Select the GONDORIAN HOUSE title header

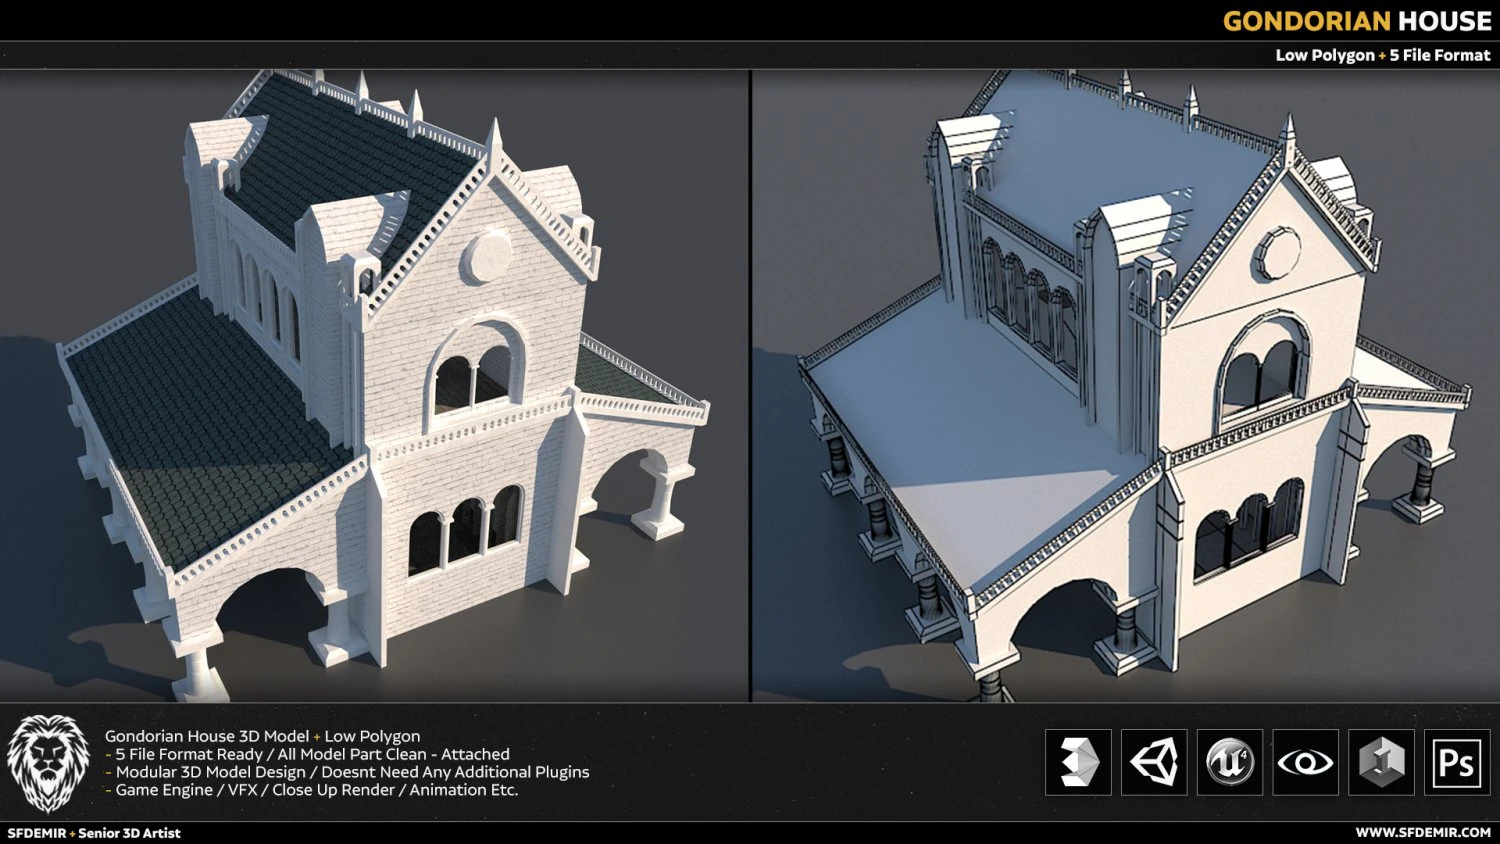[x=1356, y=20]
